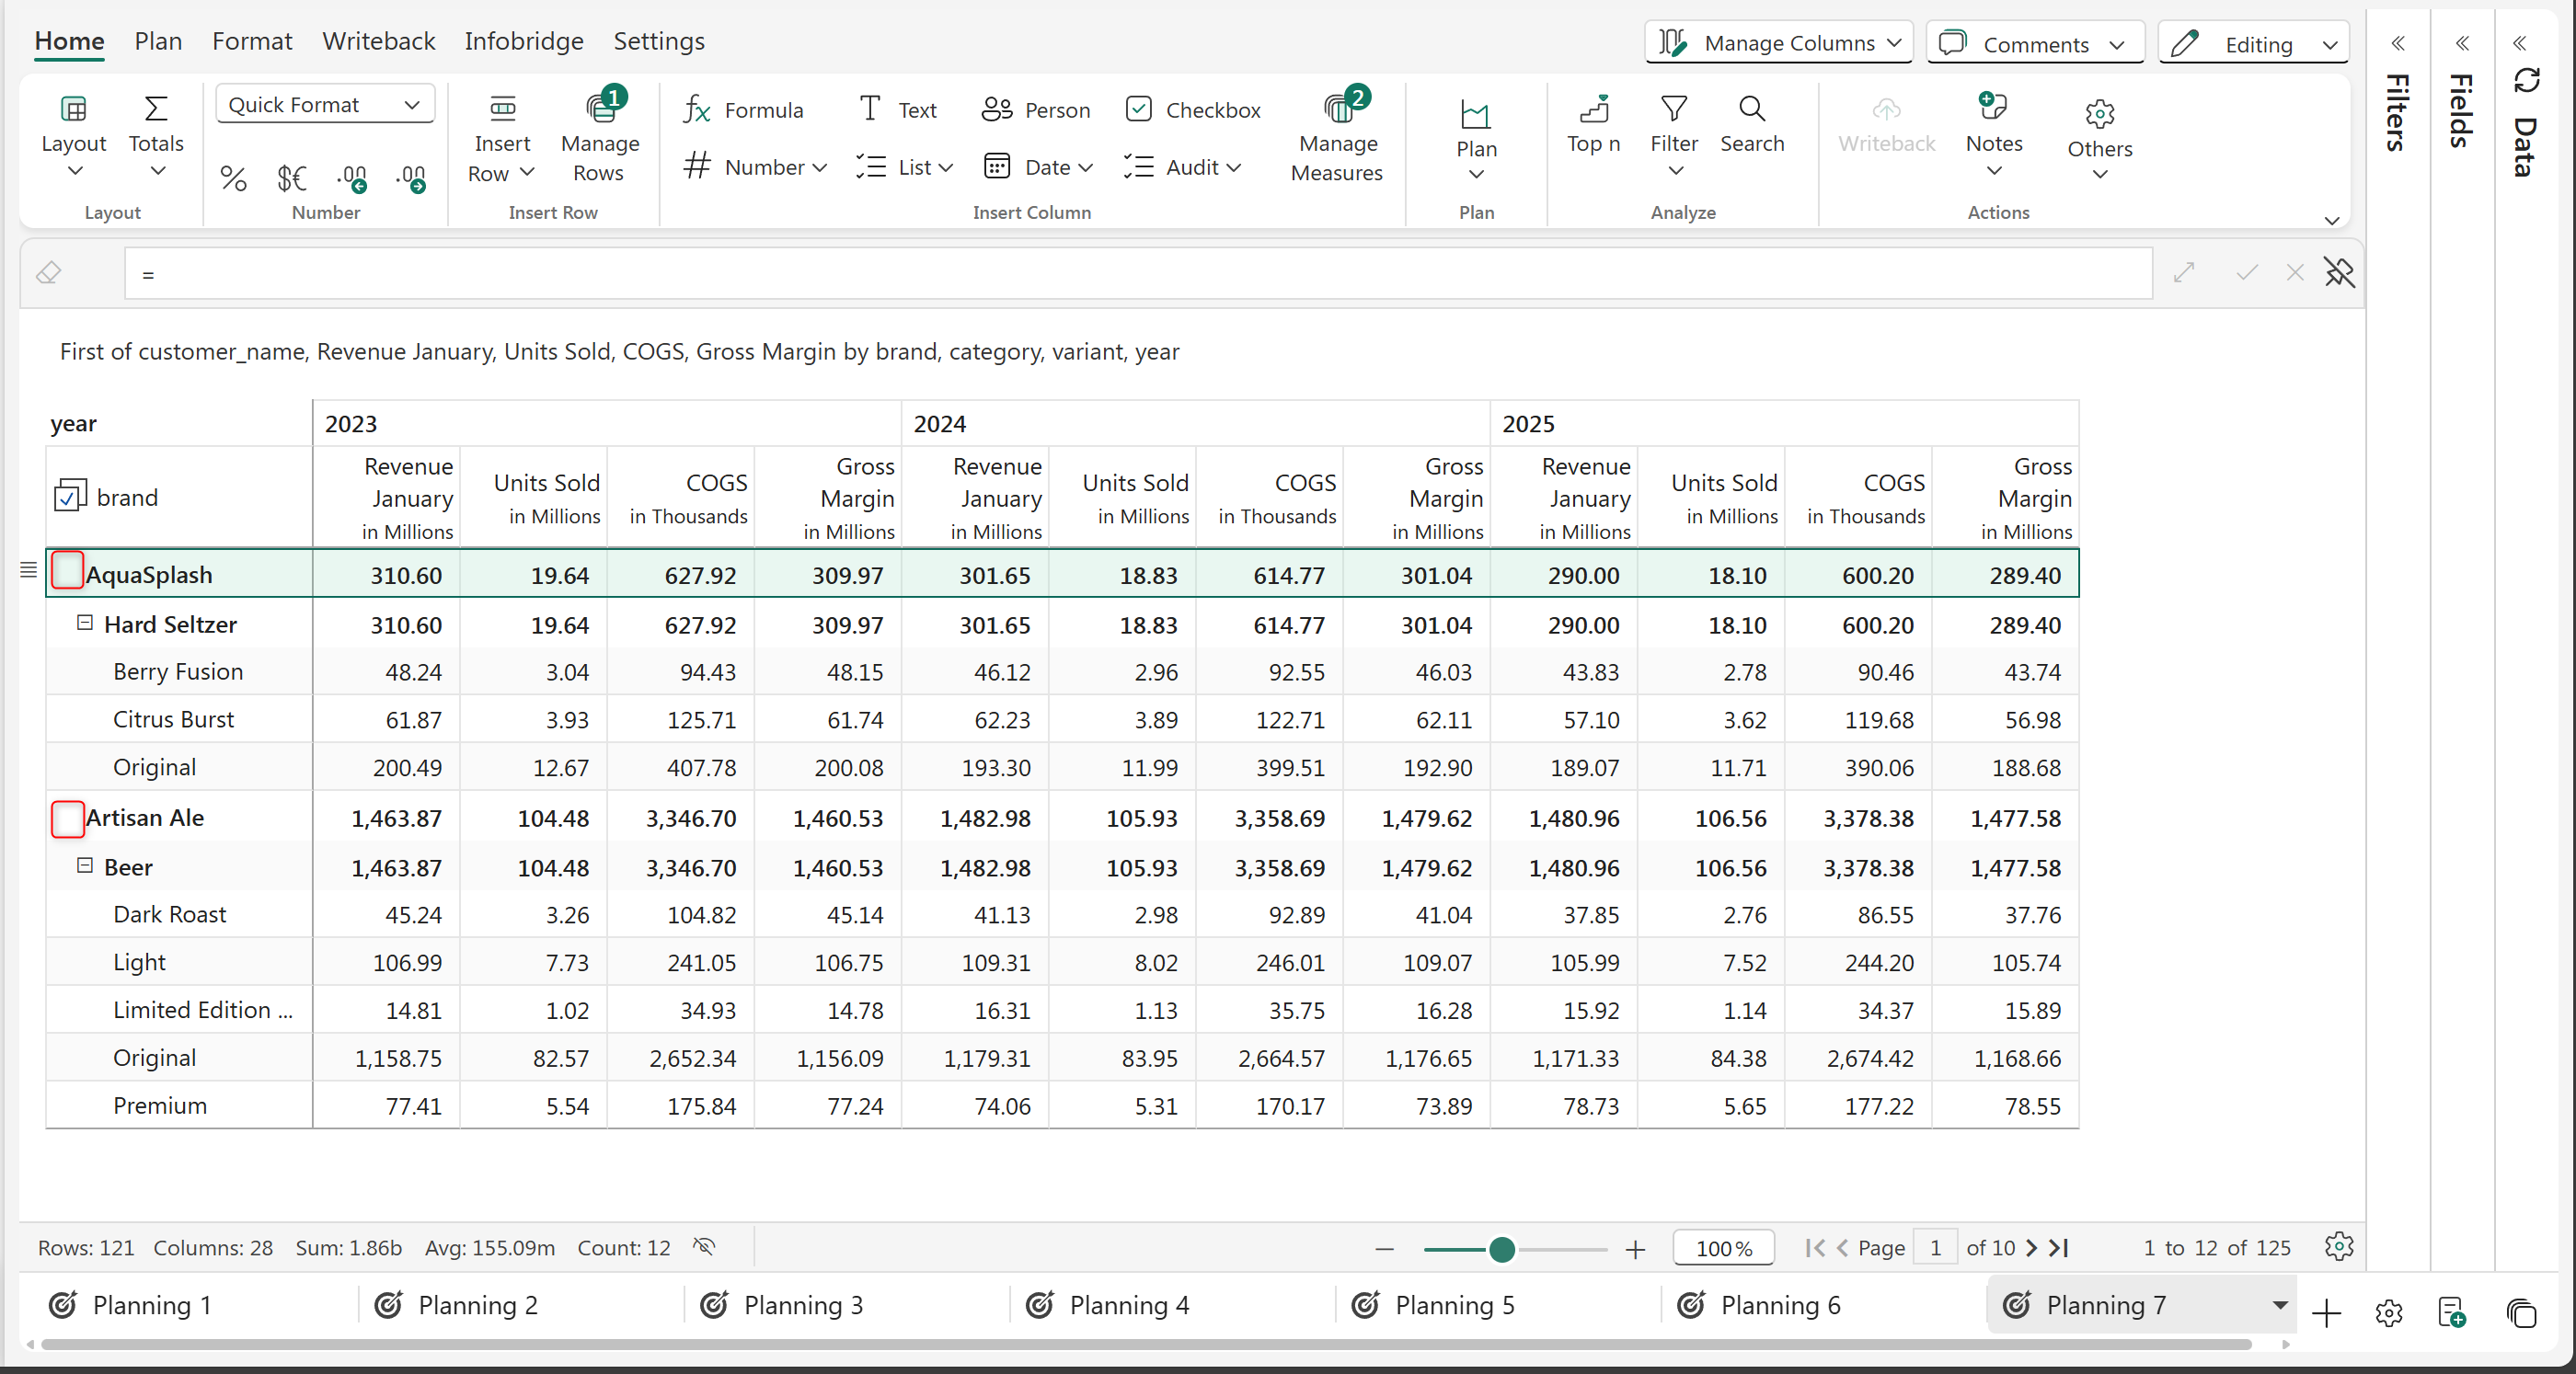Open the Manage Columns button

coord(1778,43)
